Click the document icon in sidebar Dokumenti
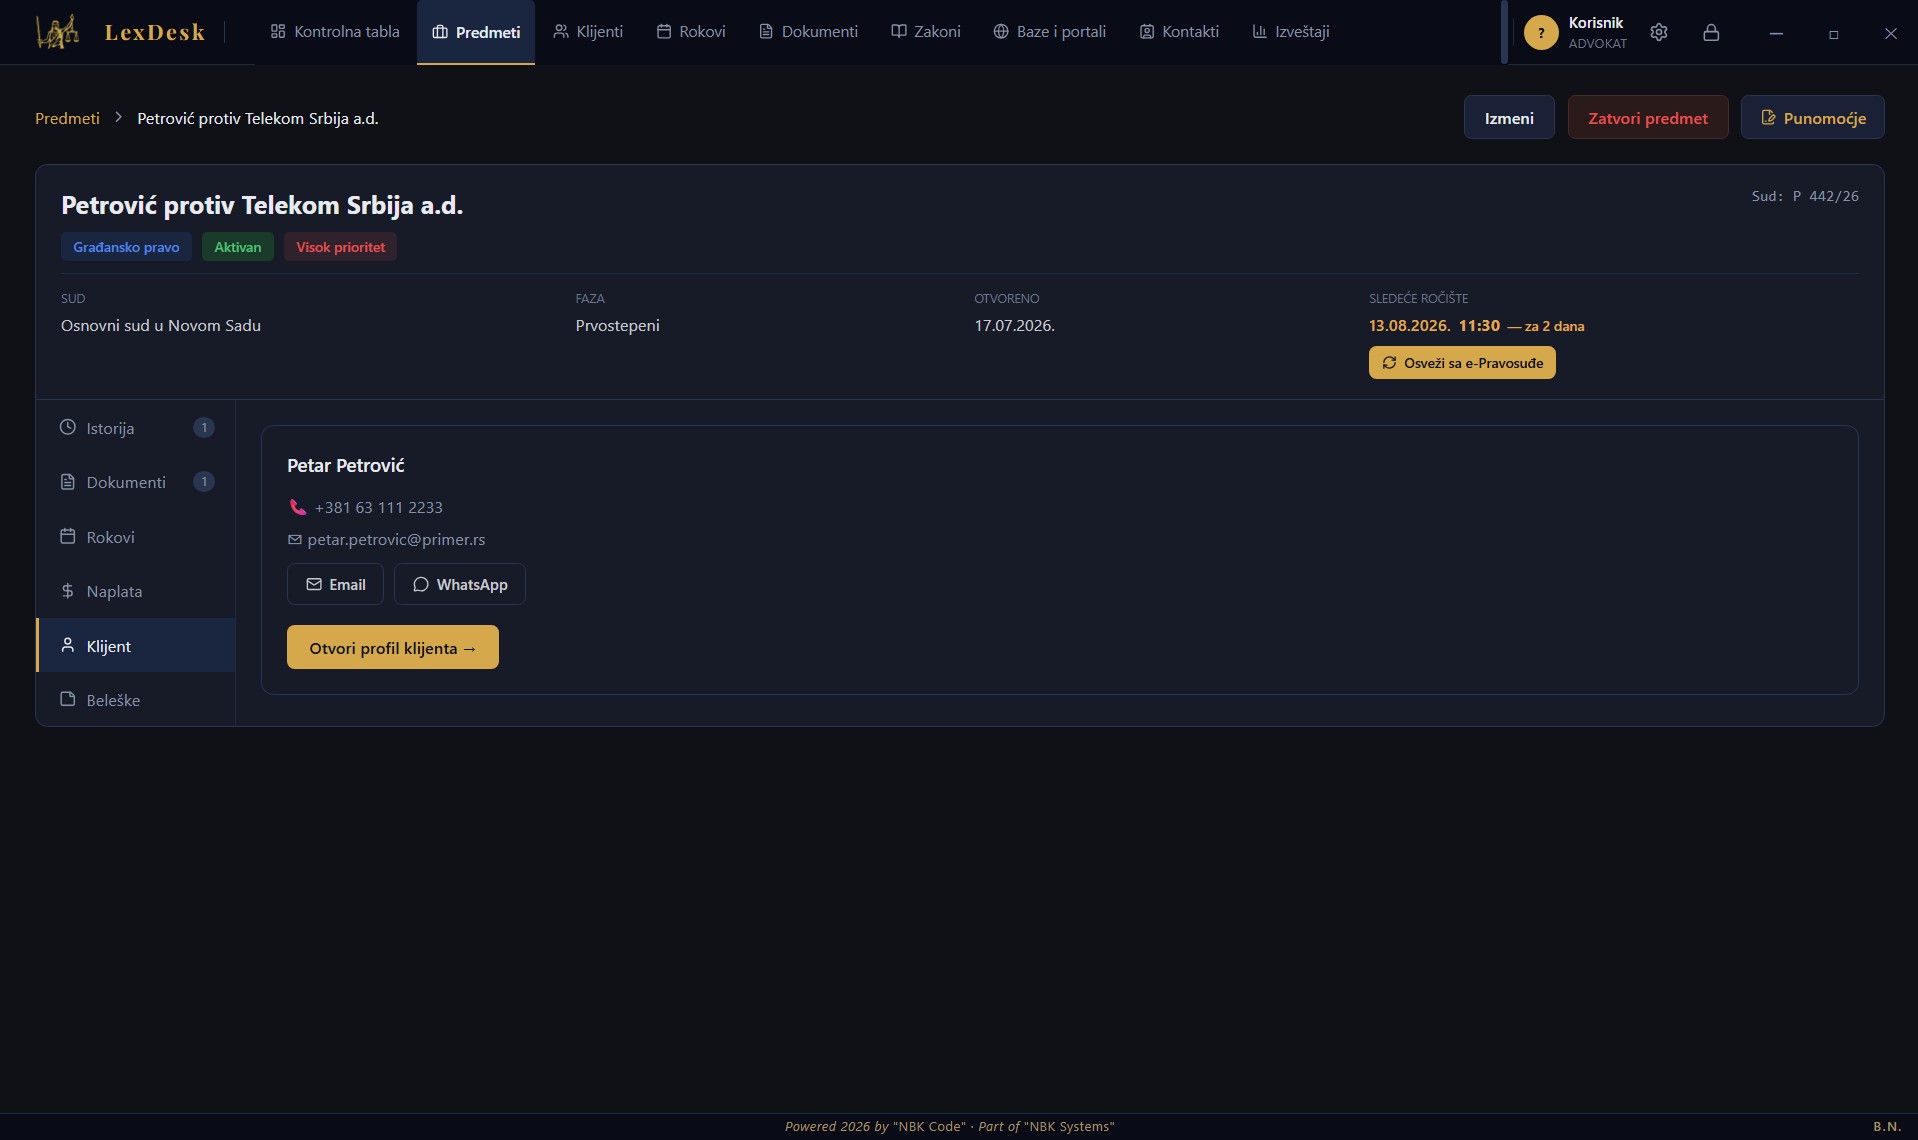The image size is (1918, 1140). pos(68,482)
